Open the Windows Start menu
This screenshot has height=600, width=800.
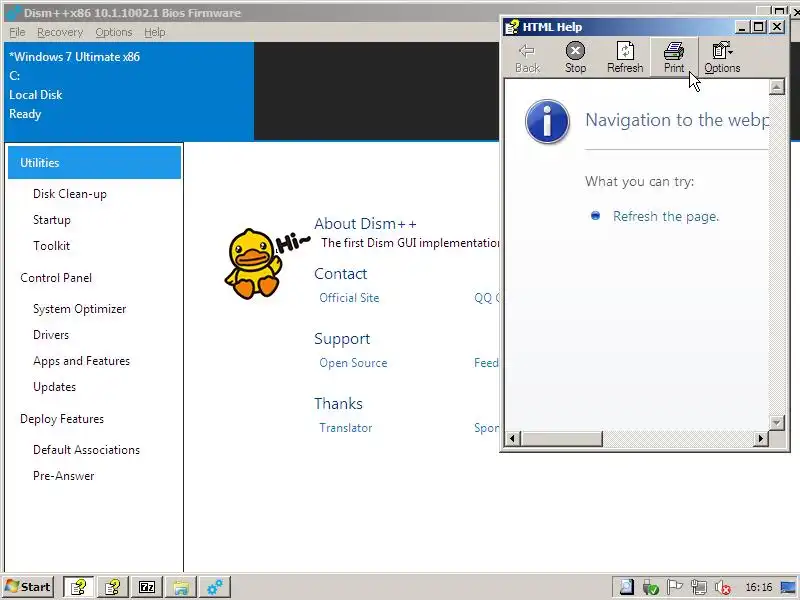point(29,587)
